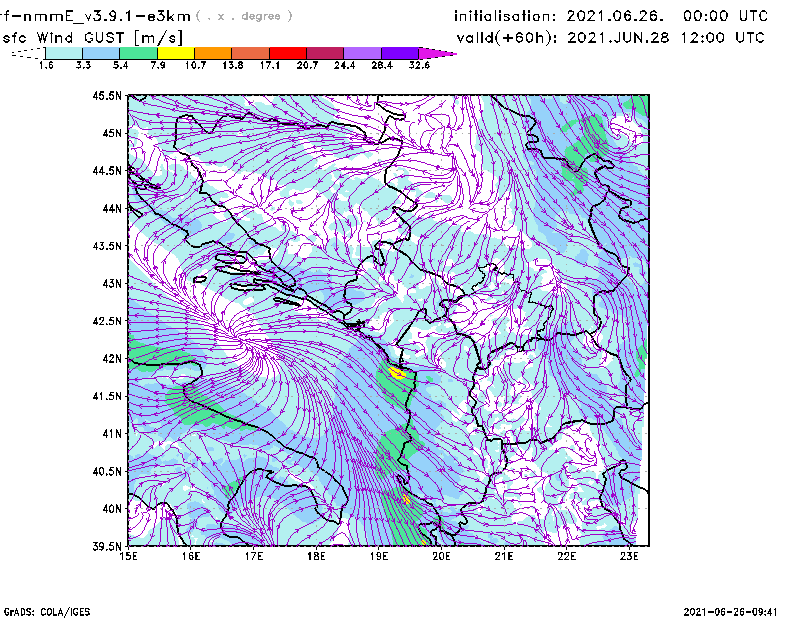Click the yellow gust patch near 42N 19E
This screenshot has width=800, height=618.
click(397, 372)
